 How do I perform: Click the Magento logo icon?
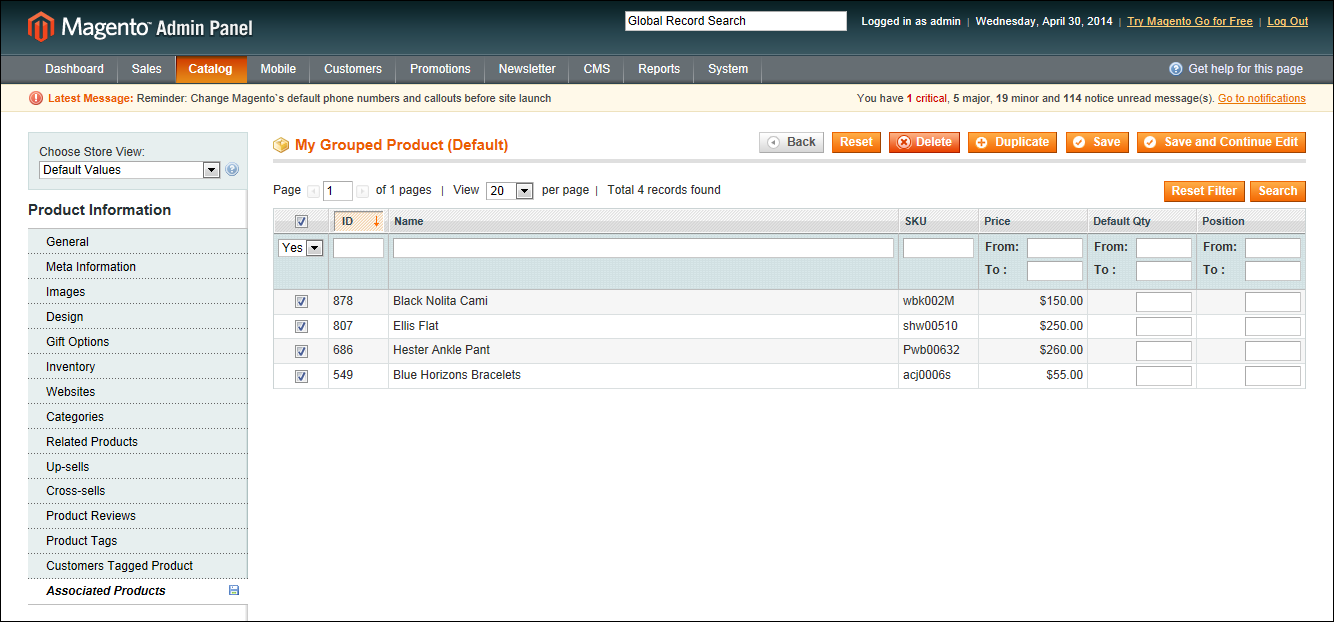coord(41,27)
